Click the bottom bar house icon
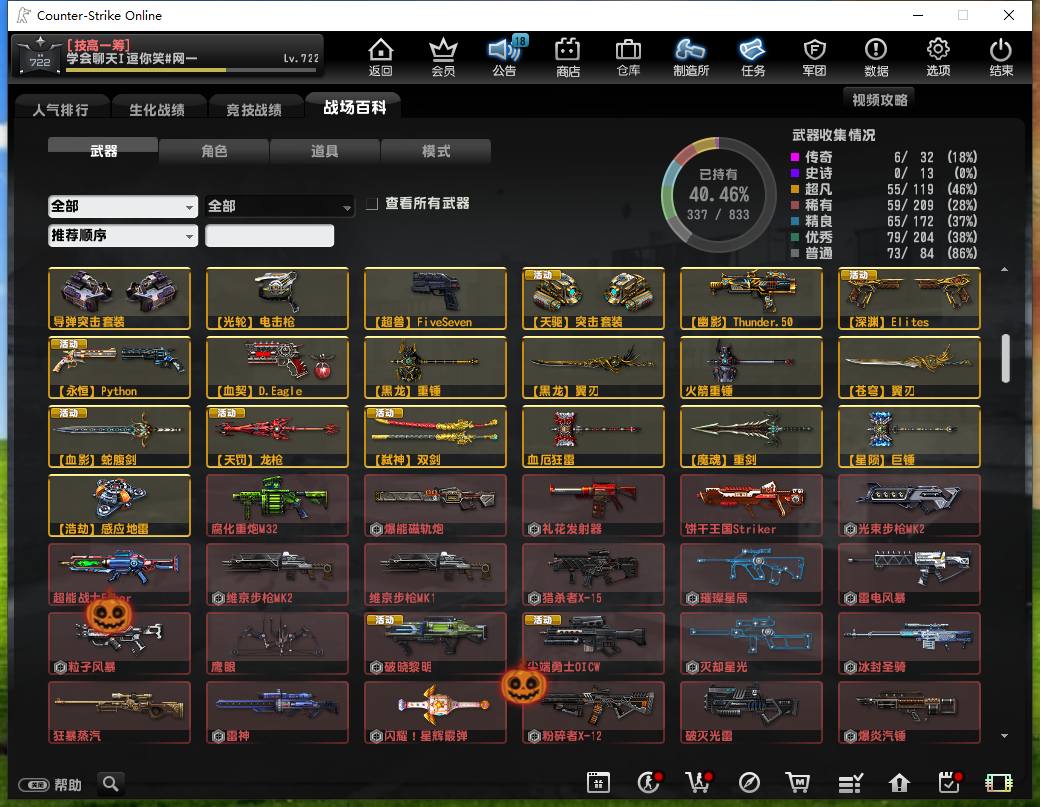The height and width of the screenshot is (807, 1040). (x=899, y=782)
